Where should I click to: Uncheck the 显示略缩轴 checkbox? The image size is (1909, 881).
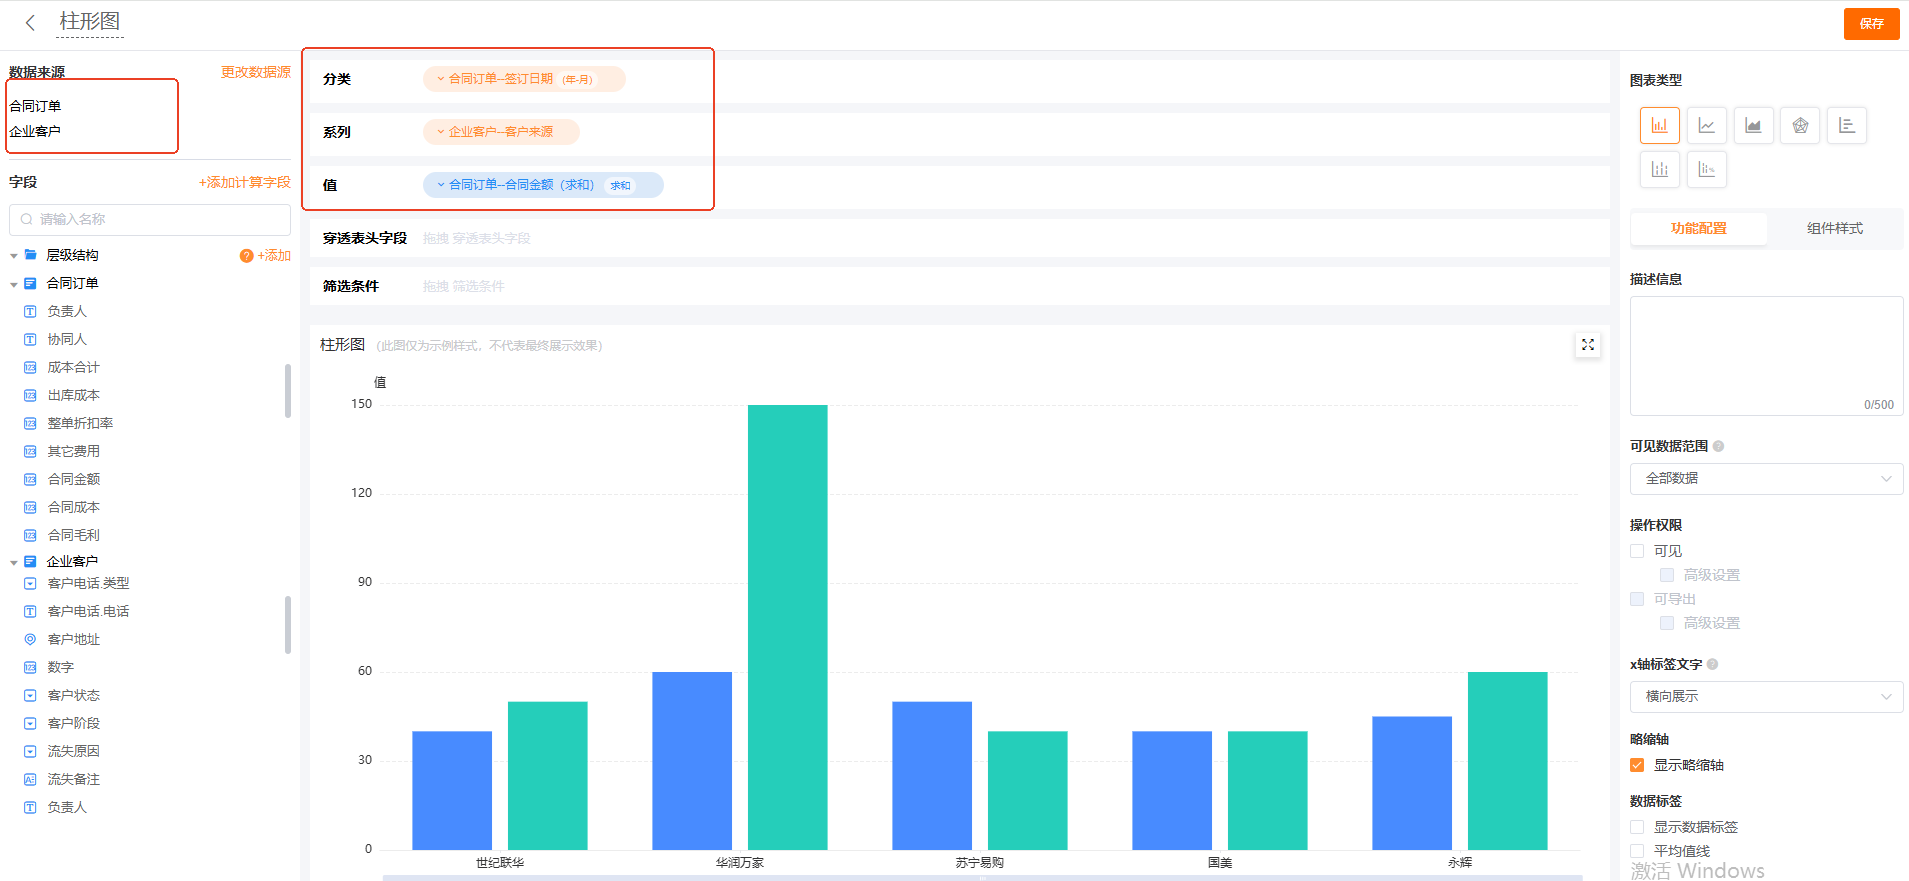tap(1637, 765)
